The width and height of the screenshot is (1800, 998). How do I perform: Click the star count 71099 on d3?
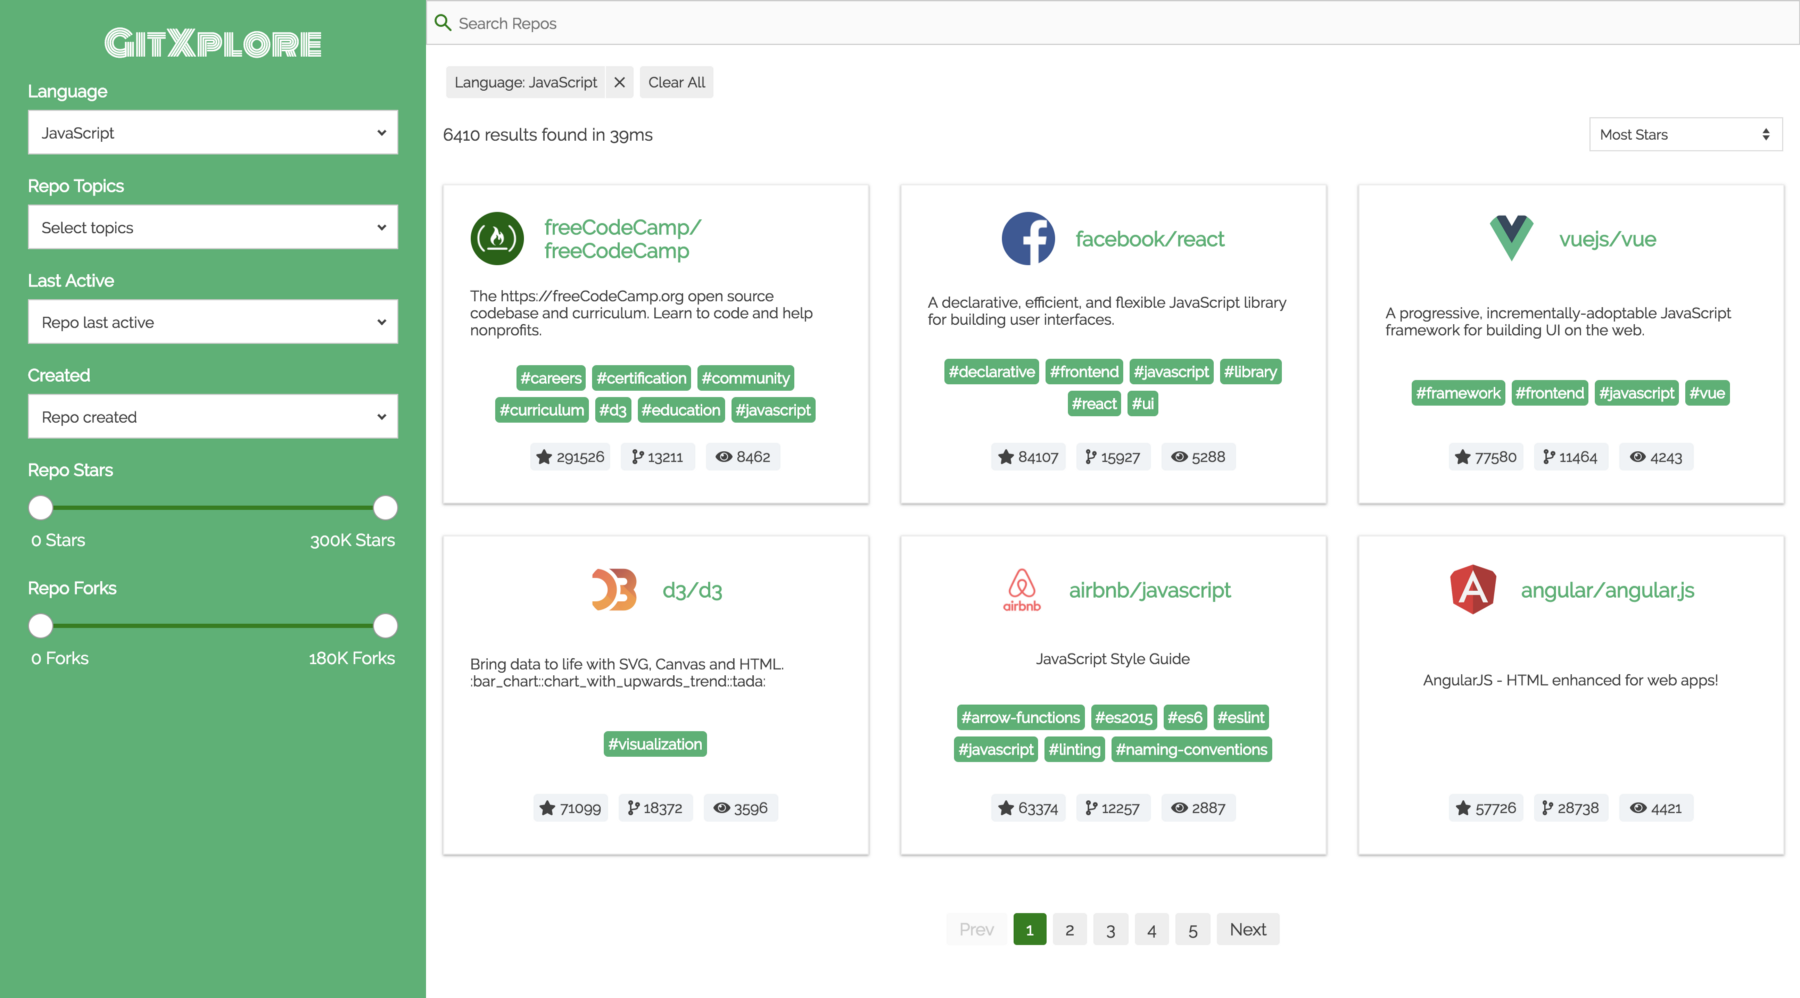point(570,808)
